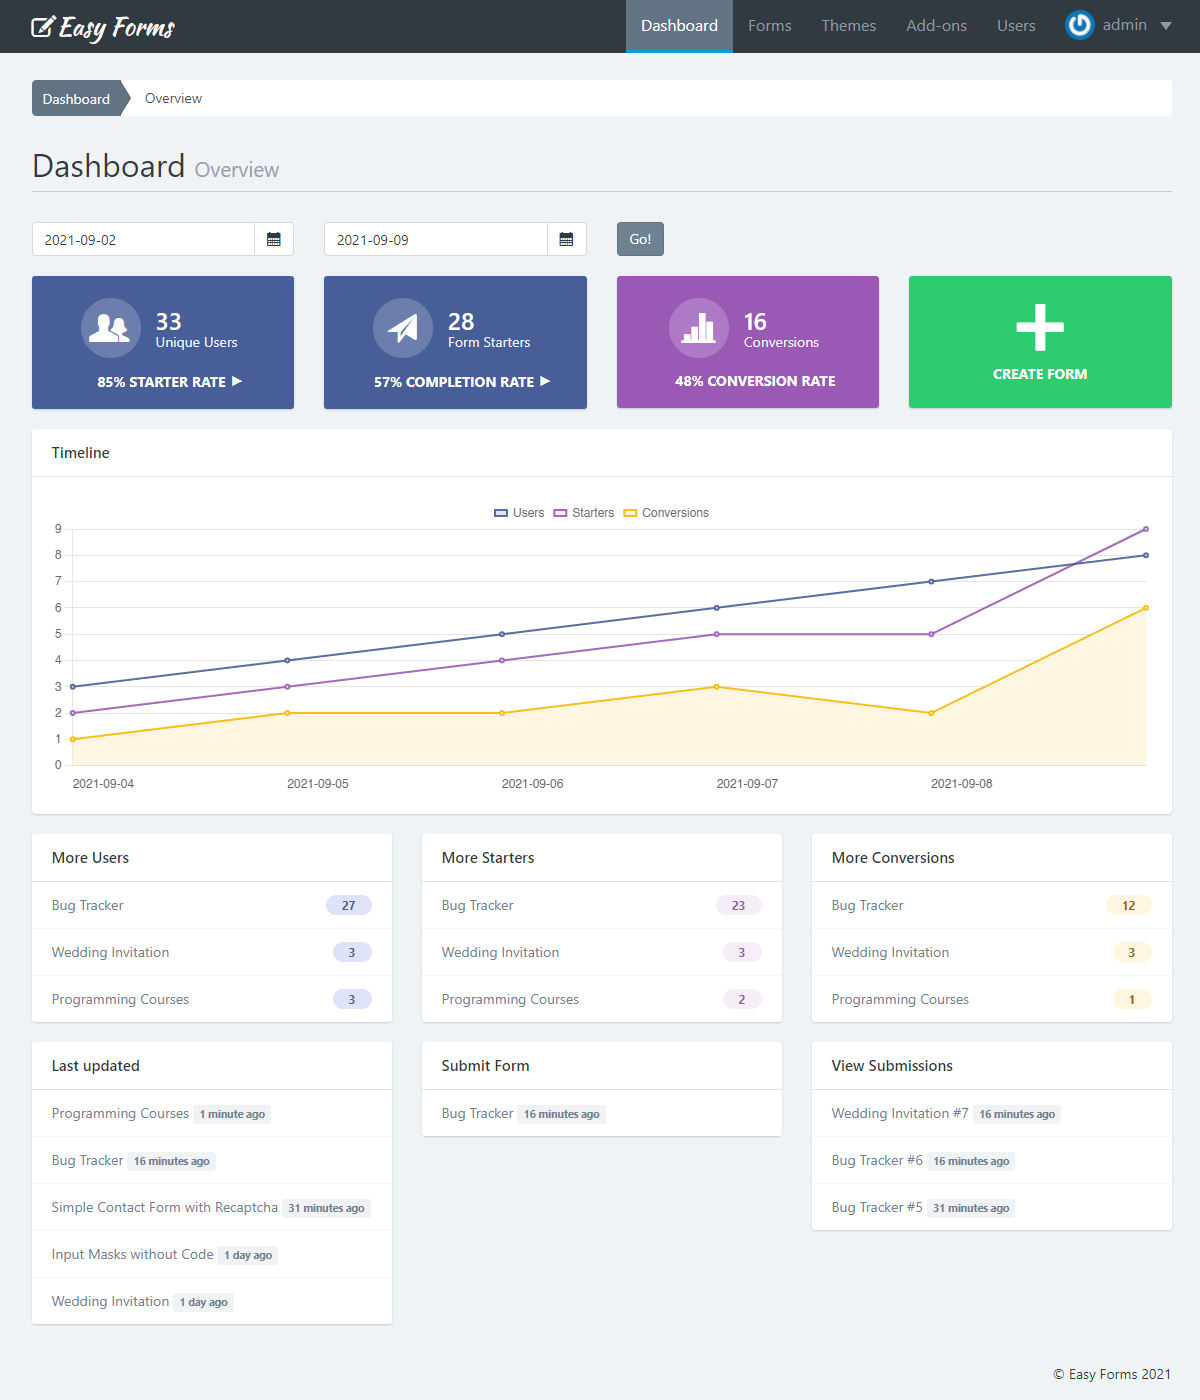Click the plus icon to create form
This screenshot has width=1200, height=1400.
pos(1040,327)
